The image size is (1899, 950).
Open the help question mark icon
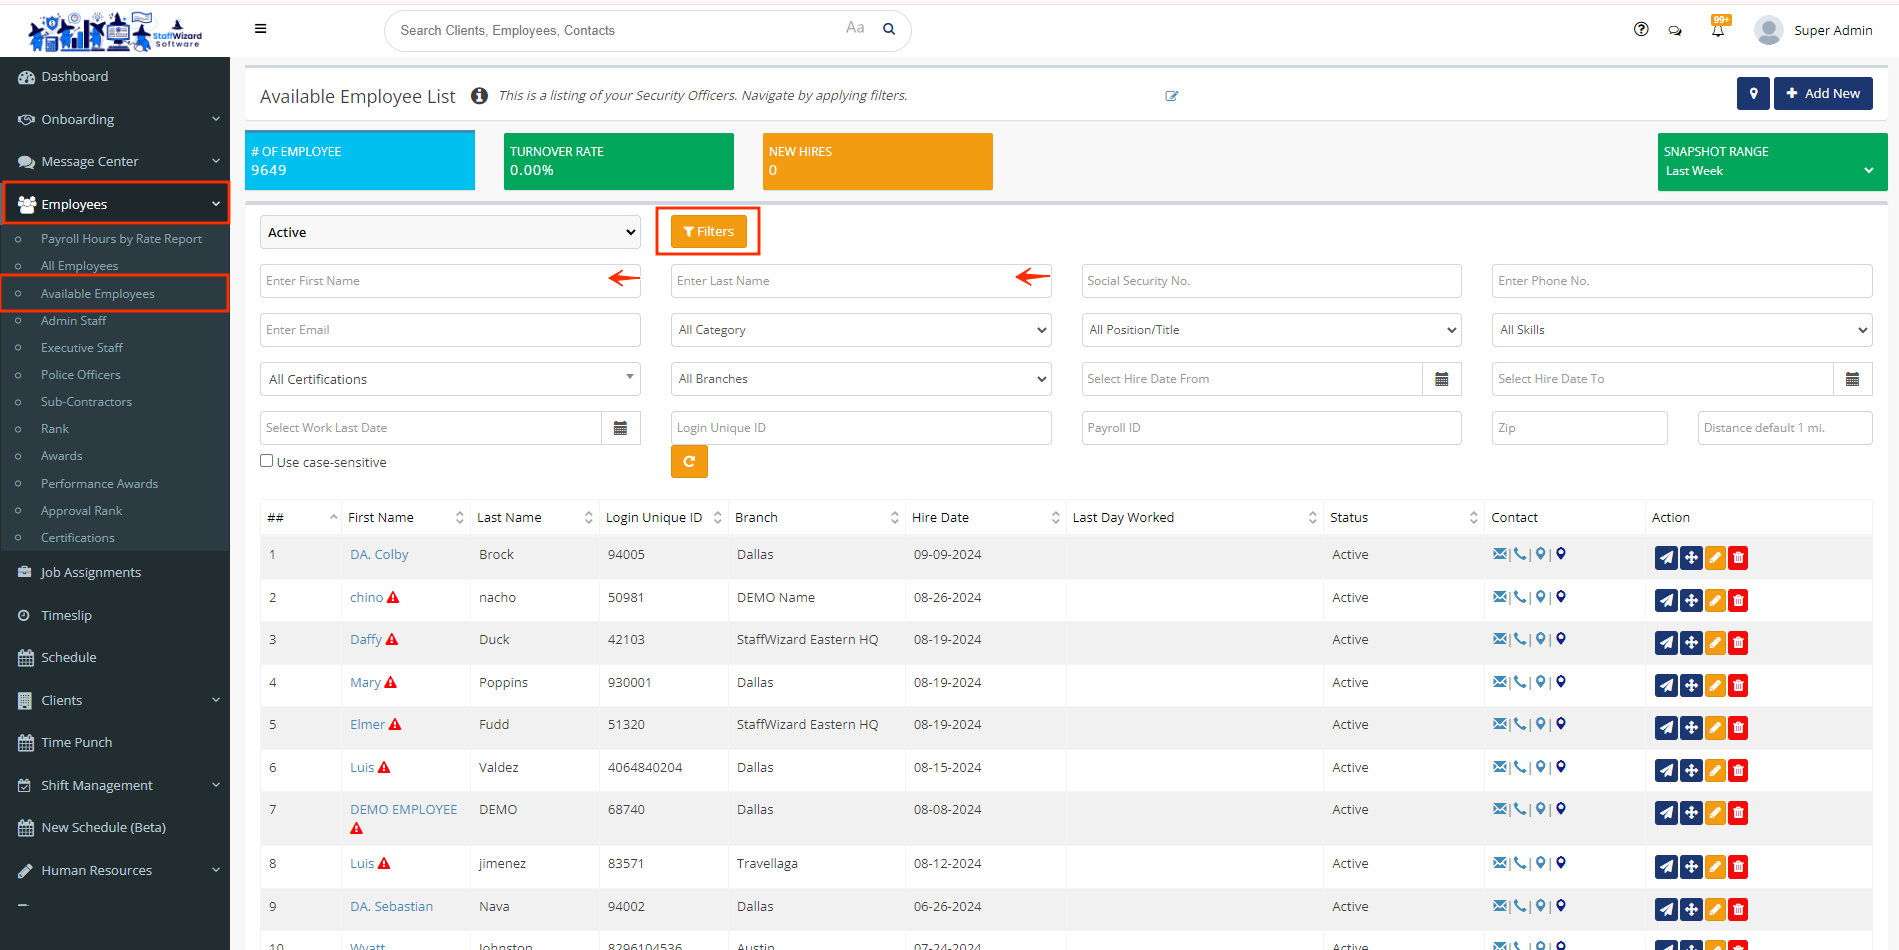1641,29
